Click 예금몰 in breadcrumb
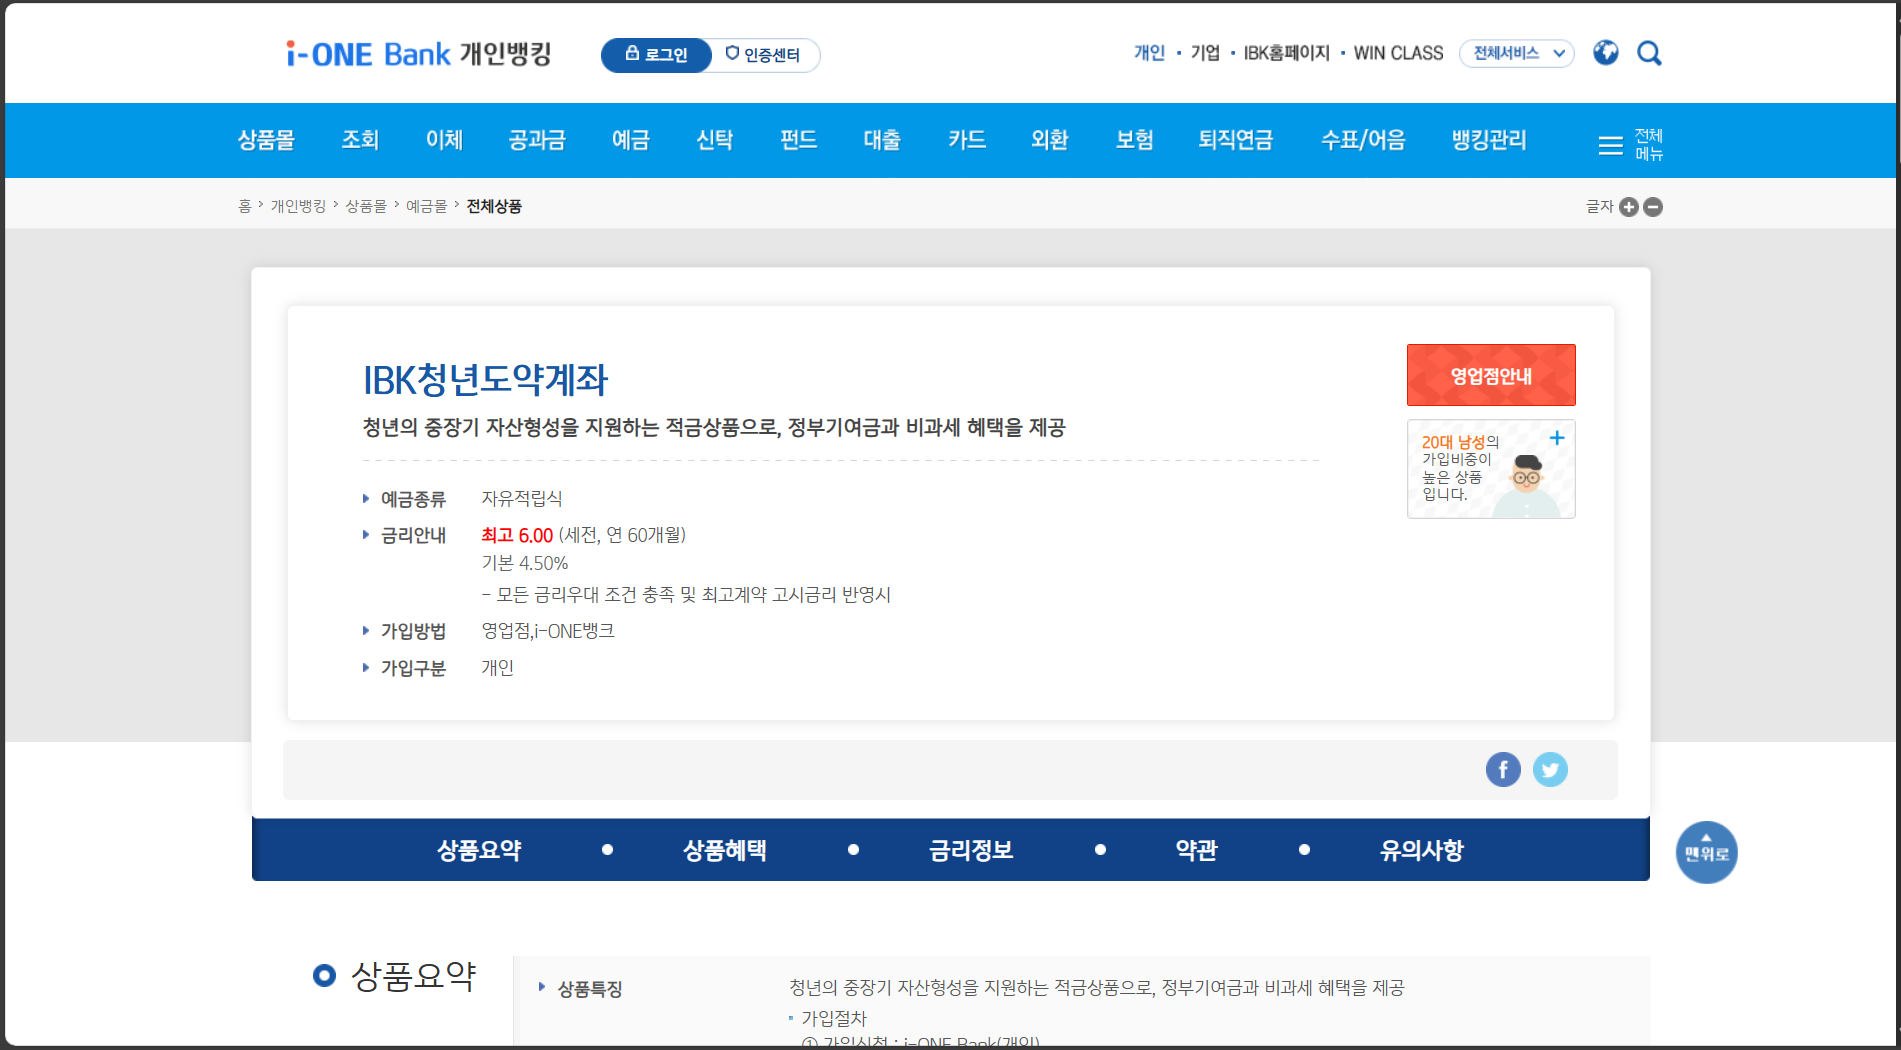 point(426,206)
